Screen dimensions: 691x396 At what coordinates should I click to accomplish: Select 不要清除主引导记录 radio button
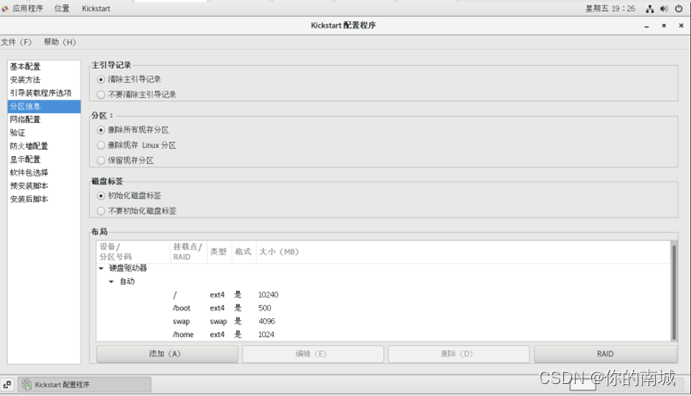(x=101, y=94)
